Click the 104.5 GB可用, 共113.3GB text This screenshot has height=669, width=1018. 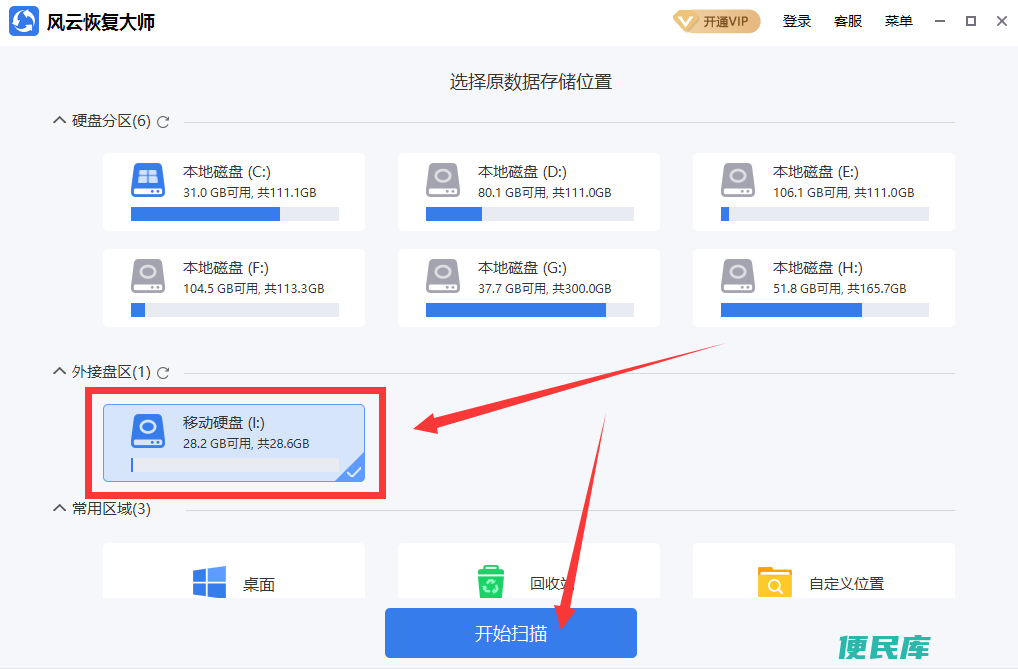(253, 289)
